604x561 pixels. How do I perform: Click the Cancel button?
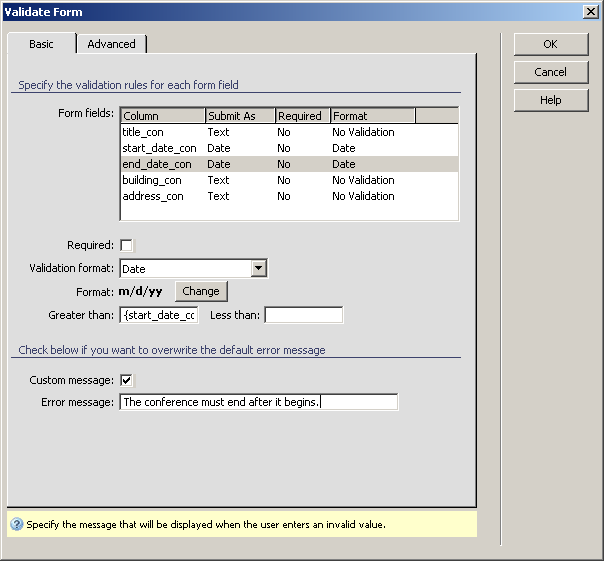pos(550,72)
